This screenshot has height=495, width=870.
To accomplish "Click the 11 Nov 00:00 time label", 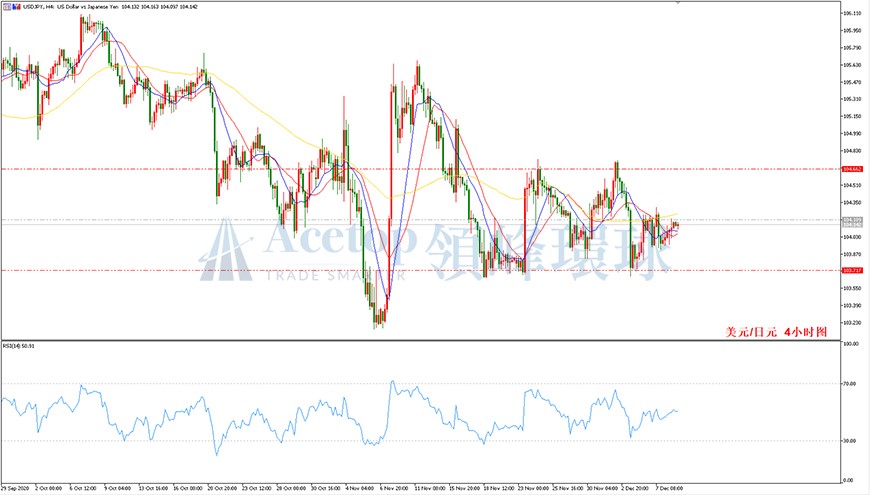I will [x=429, y=488].
